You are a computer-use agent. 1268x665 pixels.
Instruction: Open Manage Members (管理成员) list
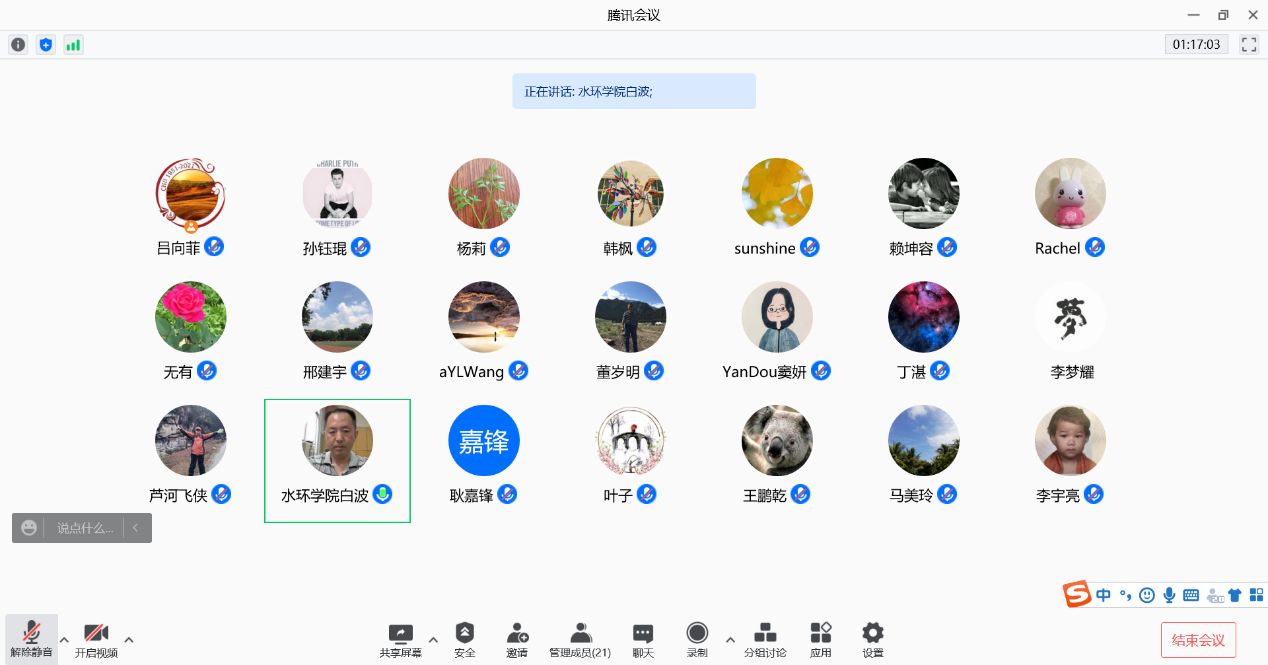pyautogui.click(x=580, y=639)
